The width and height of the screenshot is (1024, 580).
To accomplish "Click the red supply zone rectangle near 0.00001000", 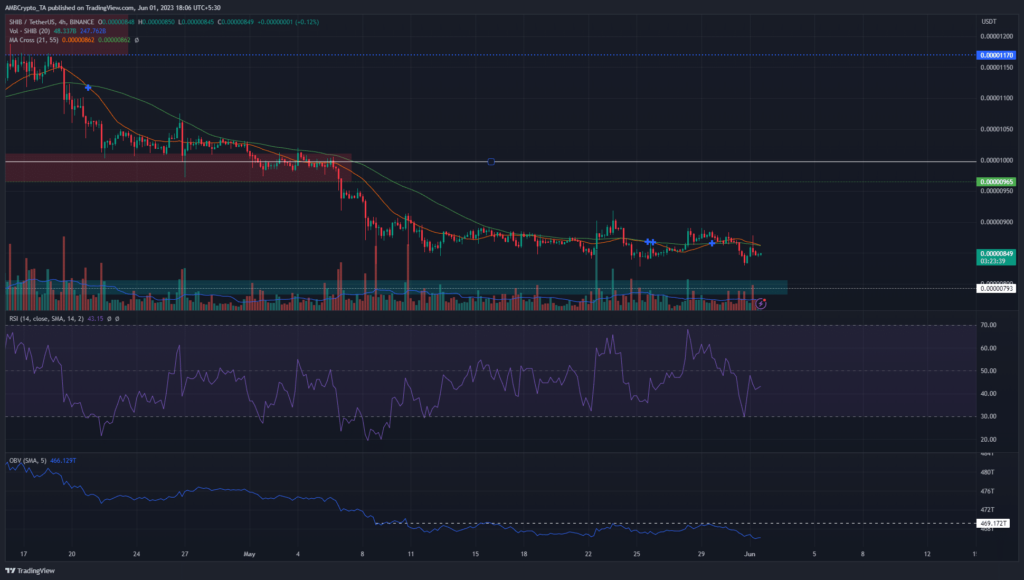I will pos(178,168).
